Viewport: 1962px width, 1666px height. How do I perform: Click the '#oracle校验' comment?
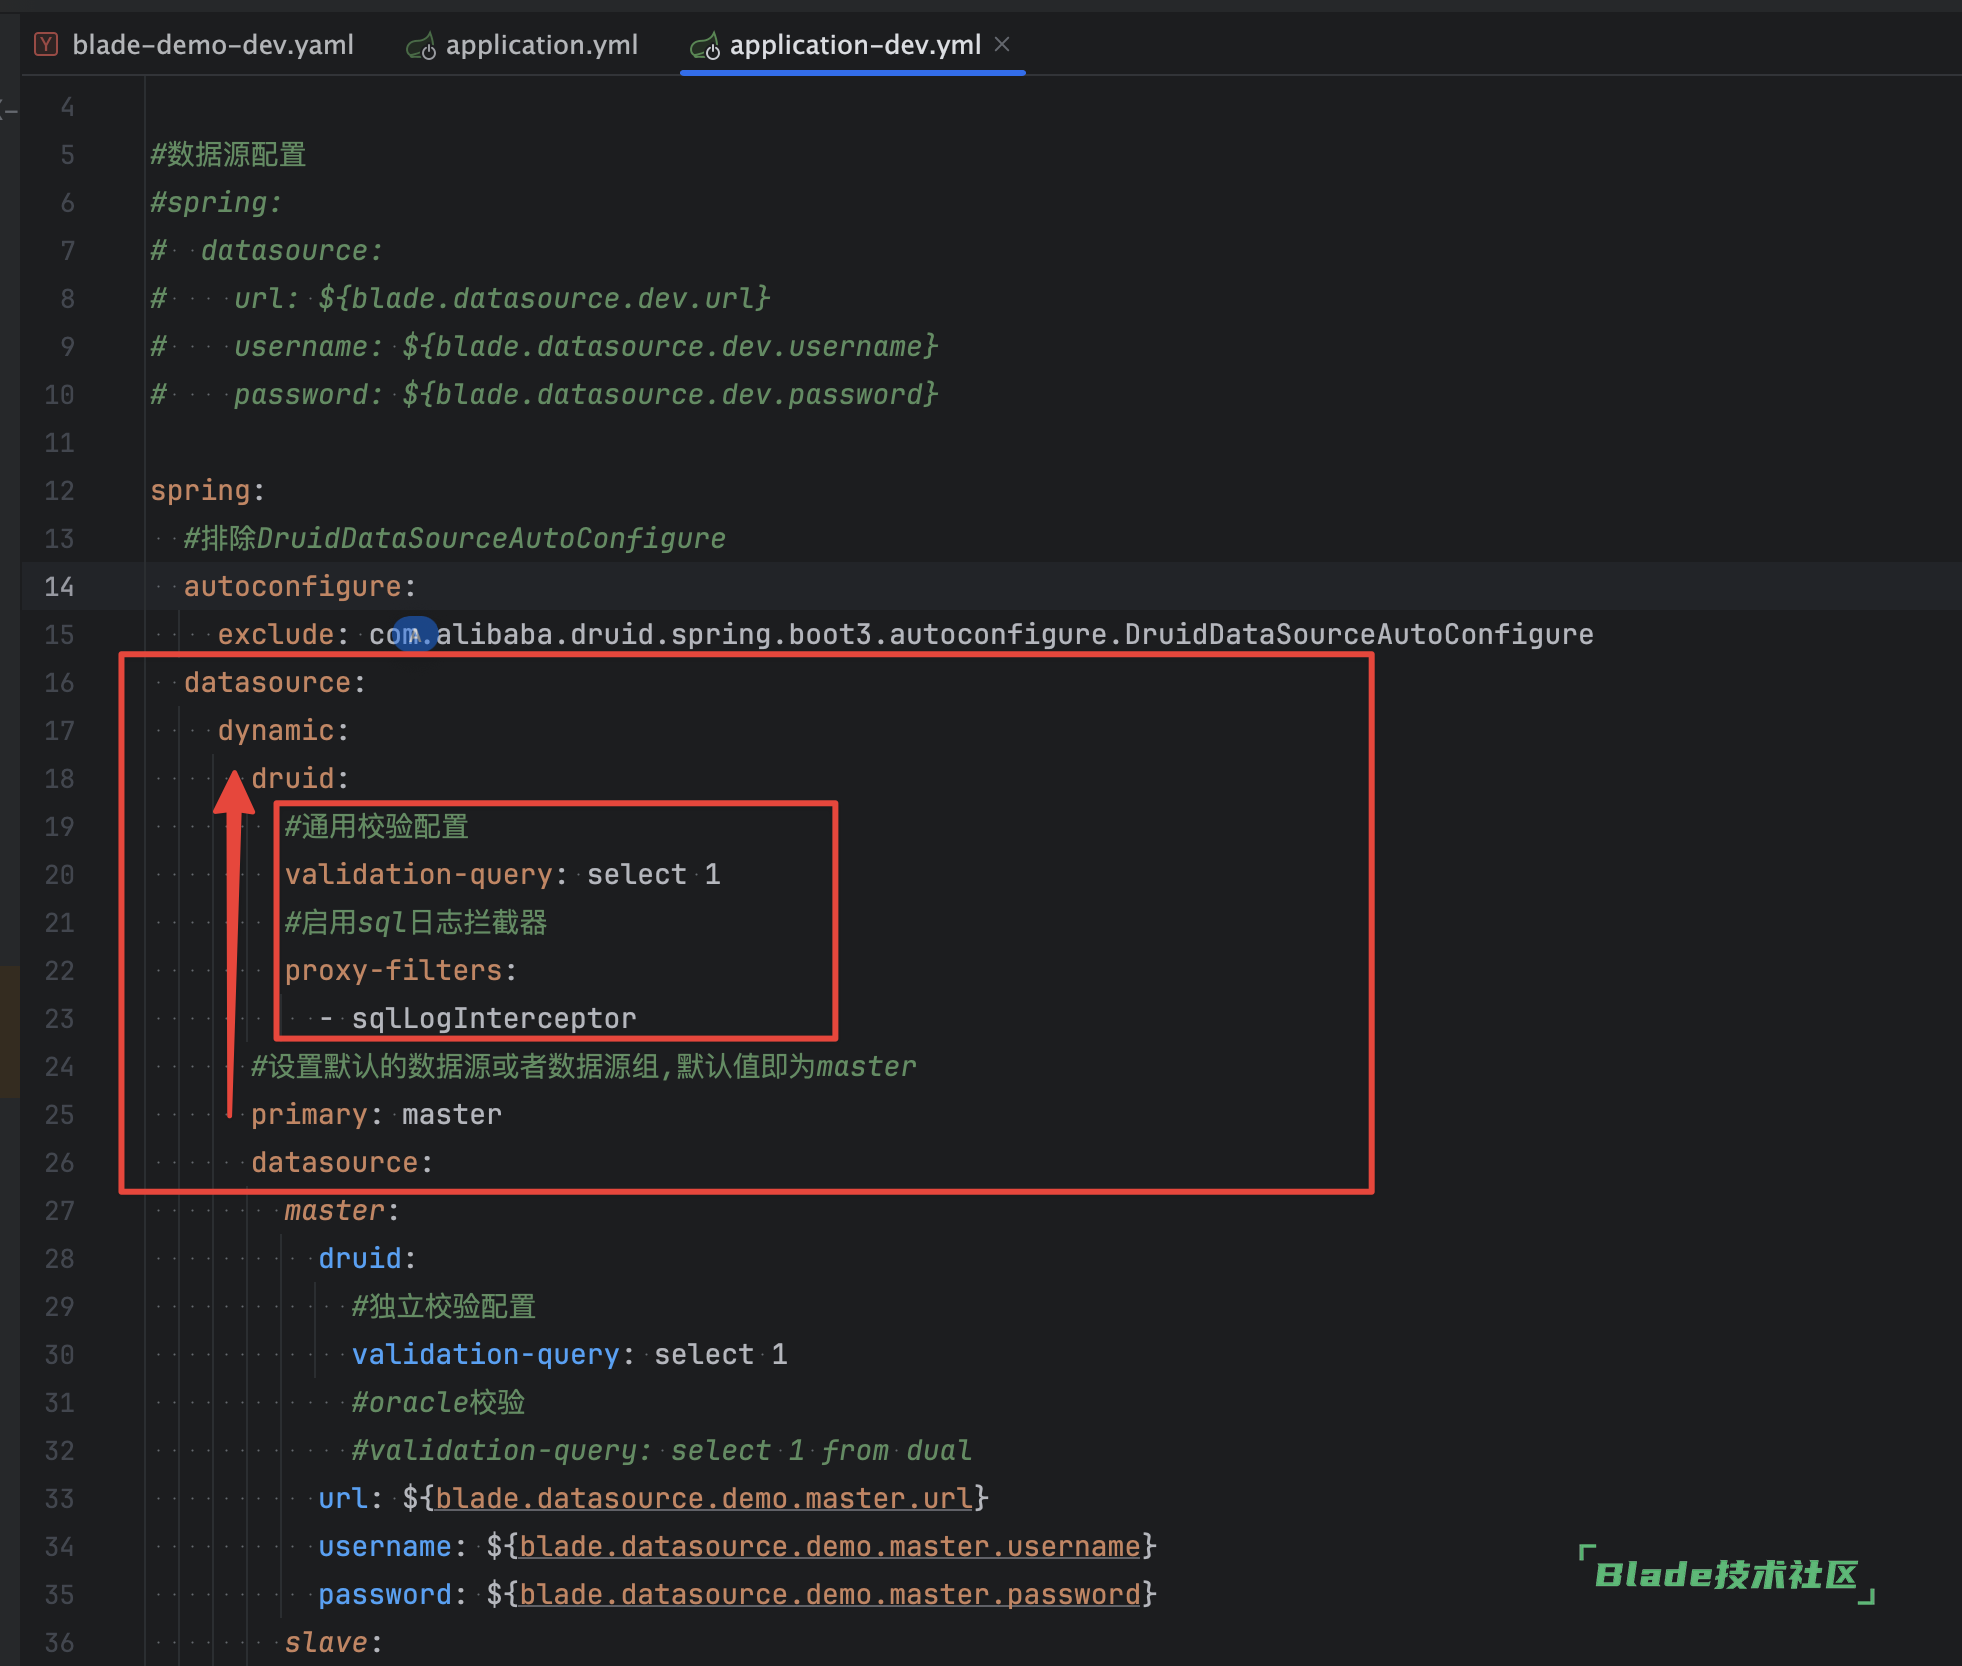[438, 1402]
